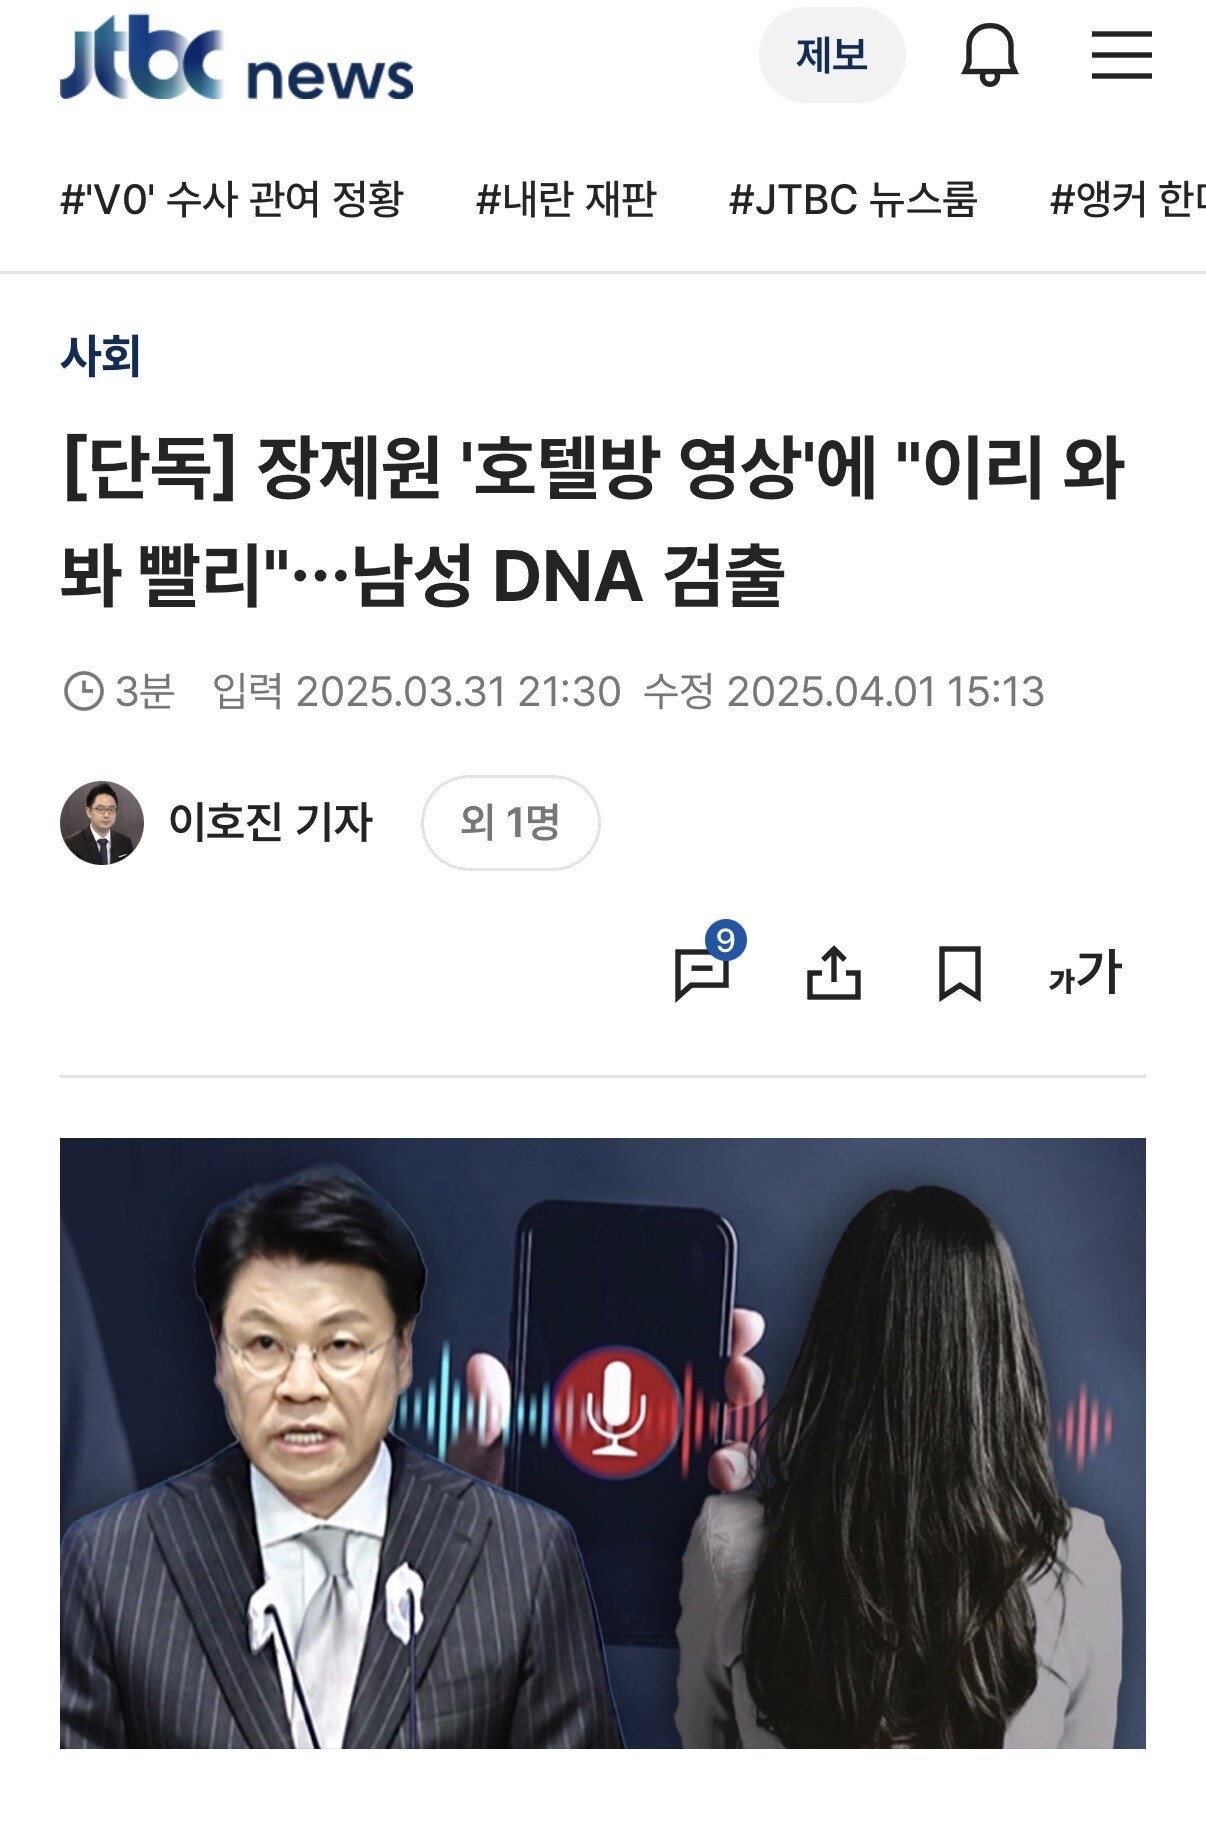Tap the share article icon
The height and width of the screenshot is (1842, 1206).
click(833, 972)
